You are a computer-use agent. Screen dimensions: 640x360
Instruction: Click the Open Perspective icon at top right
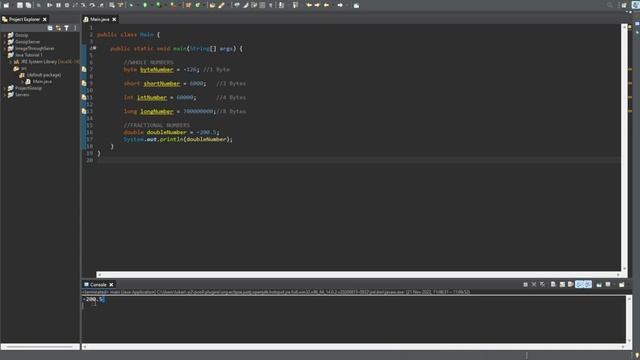coord(624,5)
